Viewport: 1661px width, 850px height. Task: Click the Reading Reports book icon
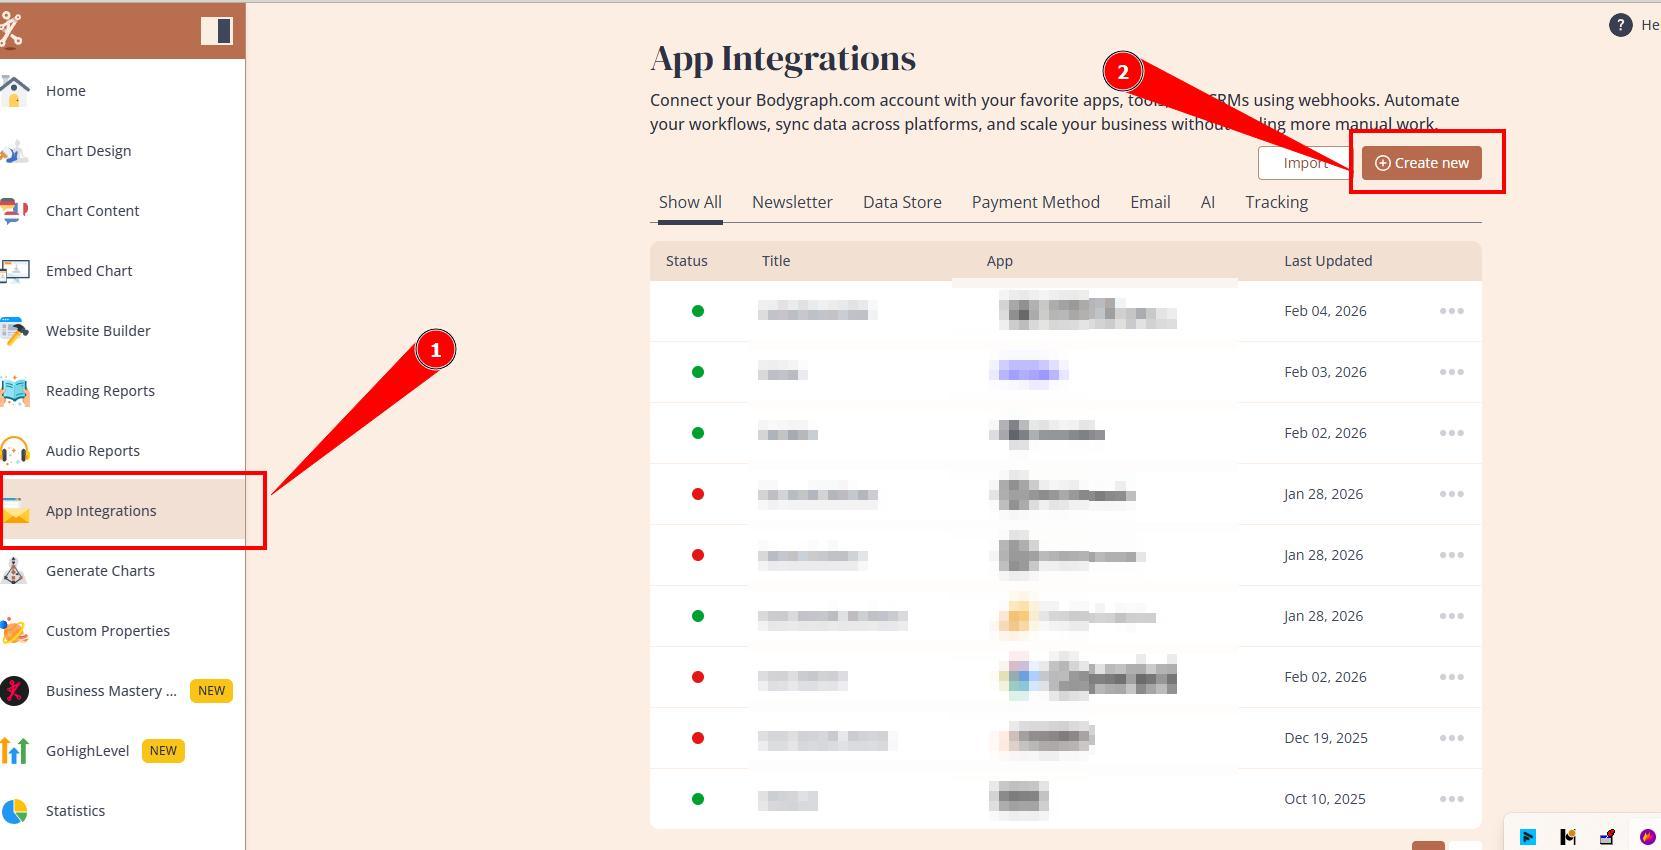(14, 391)
